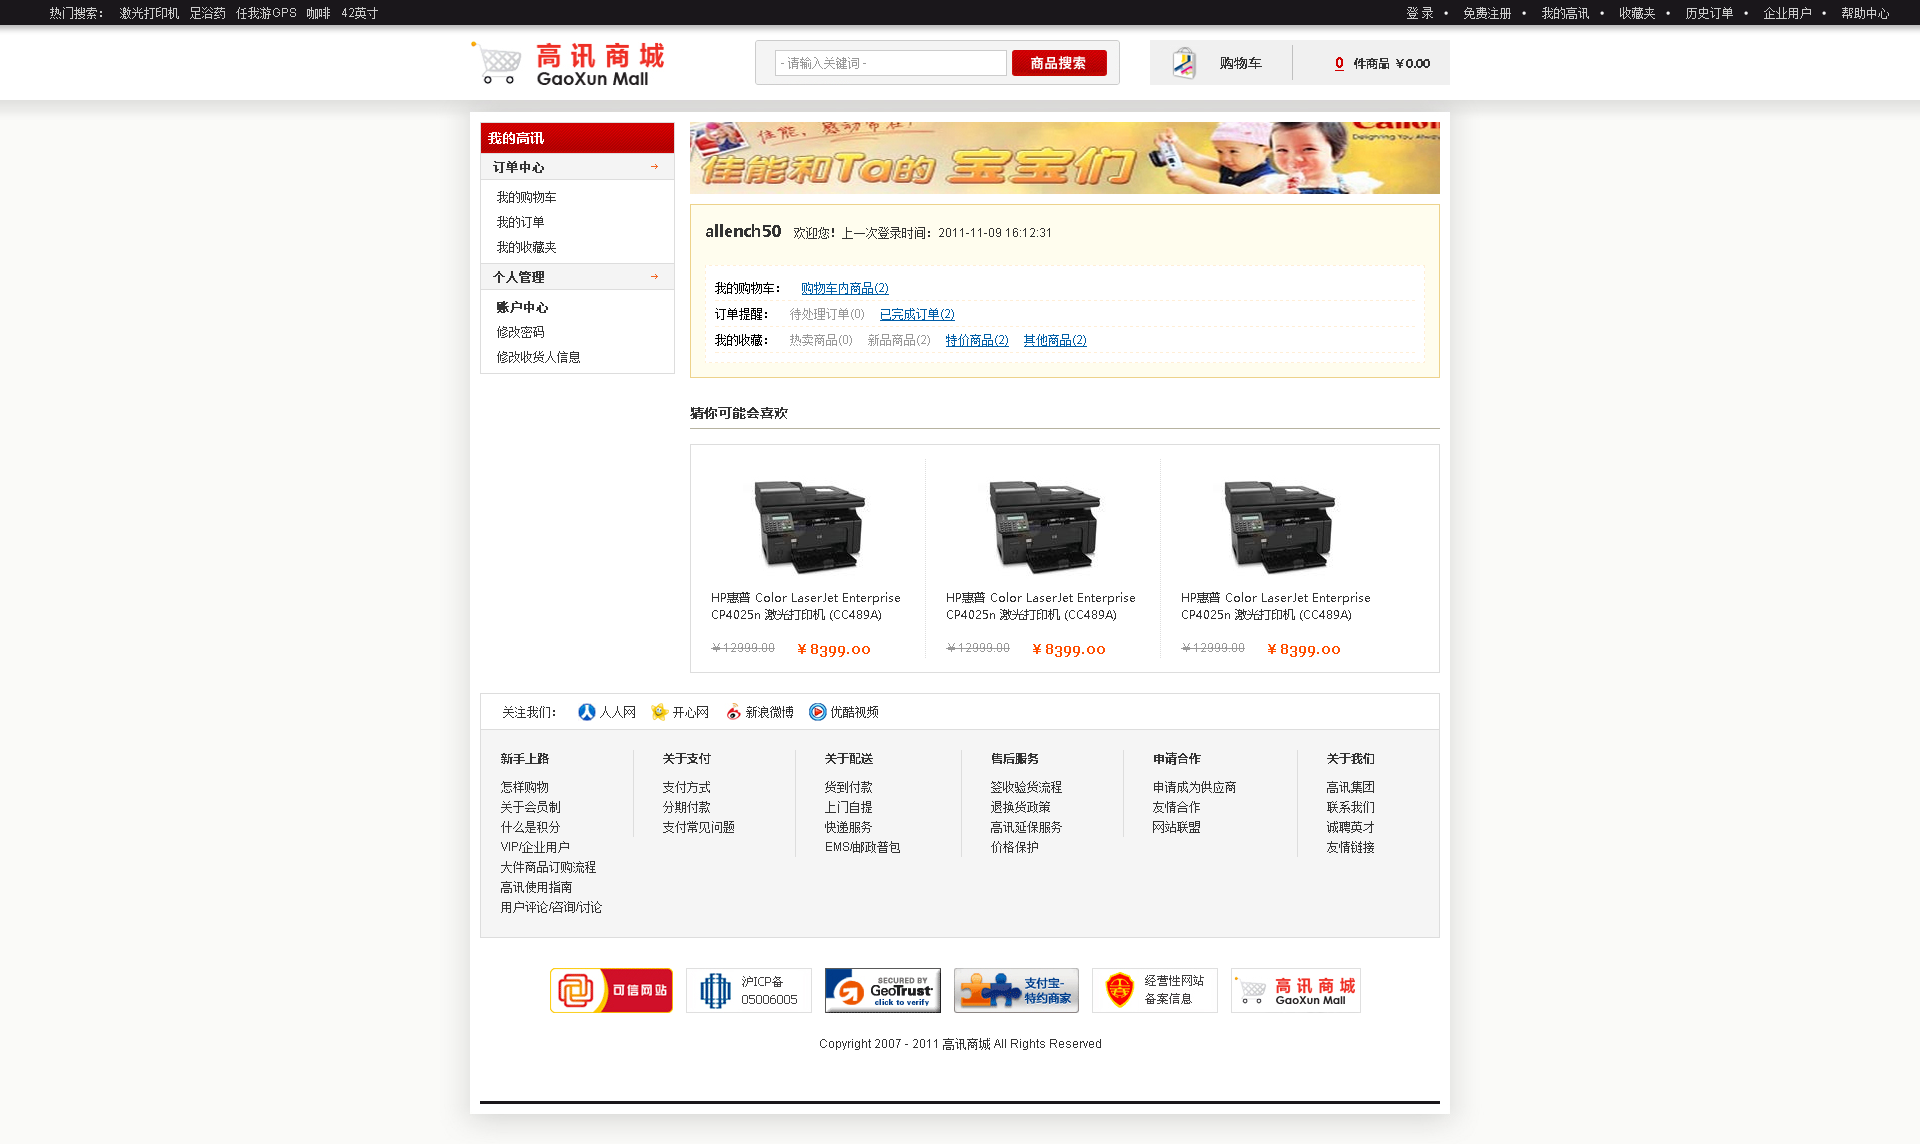Click the red trusted website badge

coord(611,990)
